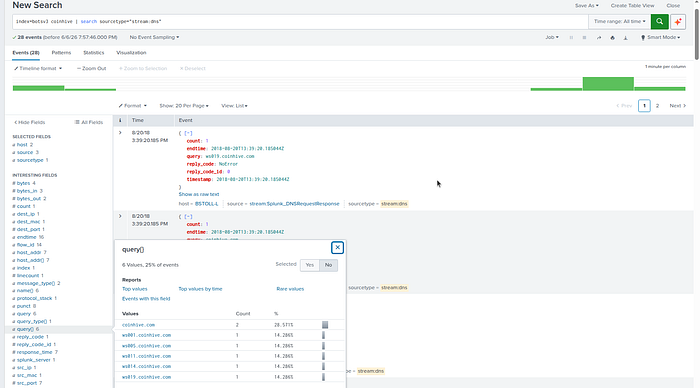Pause the search job
This screenshot has width=700, height=388.
(571, 38)
